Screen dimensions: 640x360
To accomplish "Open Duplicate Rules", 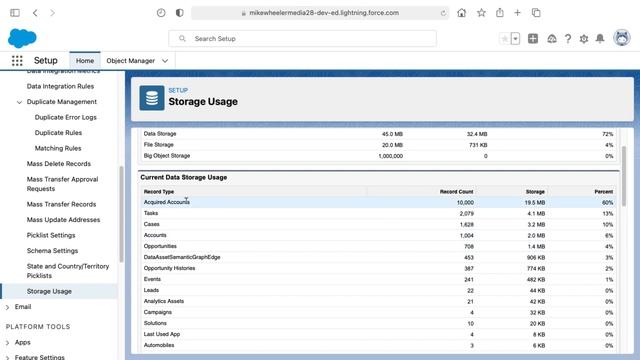I will click(58, 133).
